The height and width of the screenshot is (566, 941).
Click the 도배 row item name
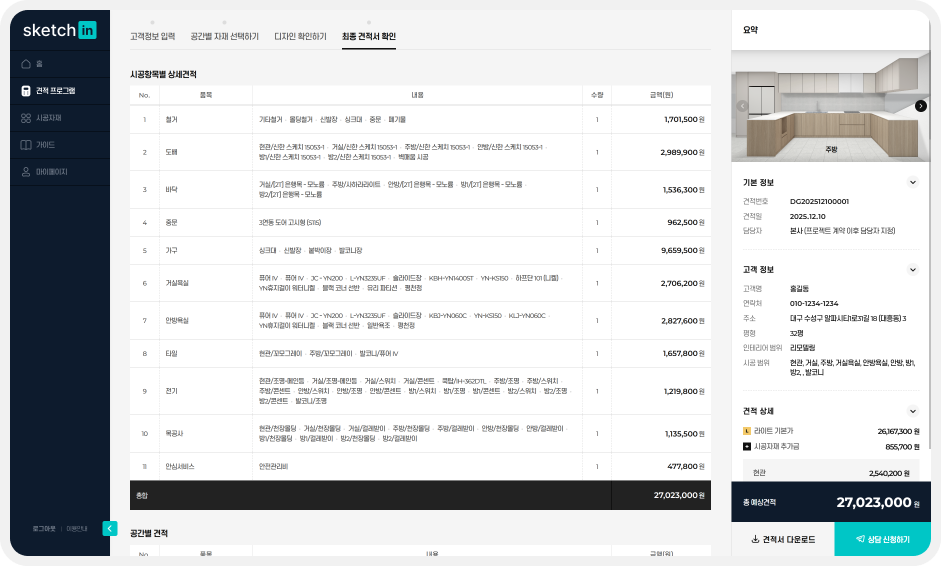pyautogui.click(x=172, y=152)
